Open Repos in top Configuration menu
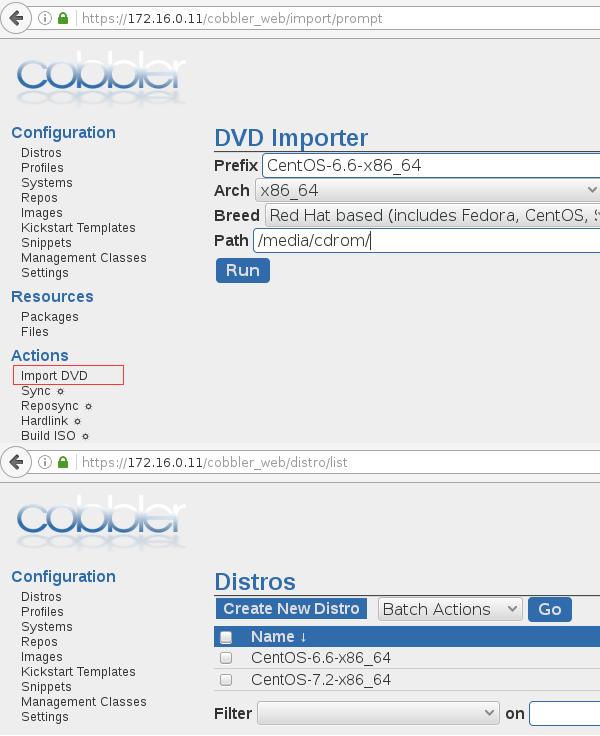600x736 pixels. click(x=39, y=198)
